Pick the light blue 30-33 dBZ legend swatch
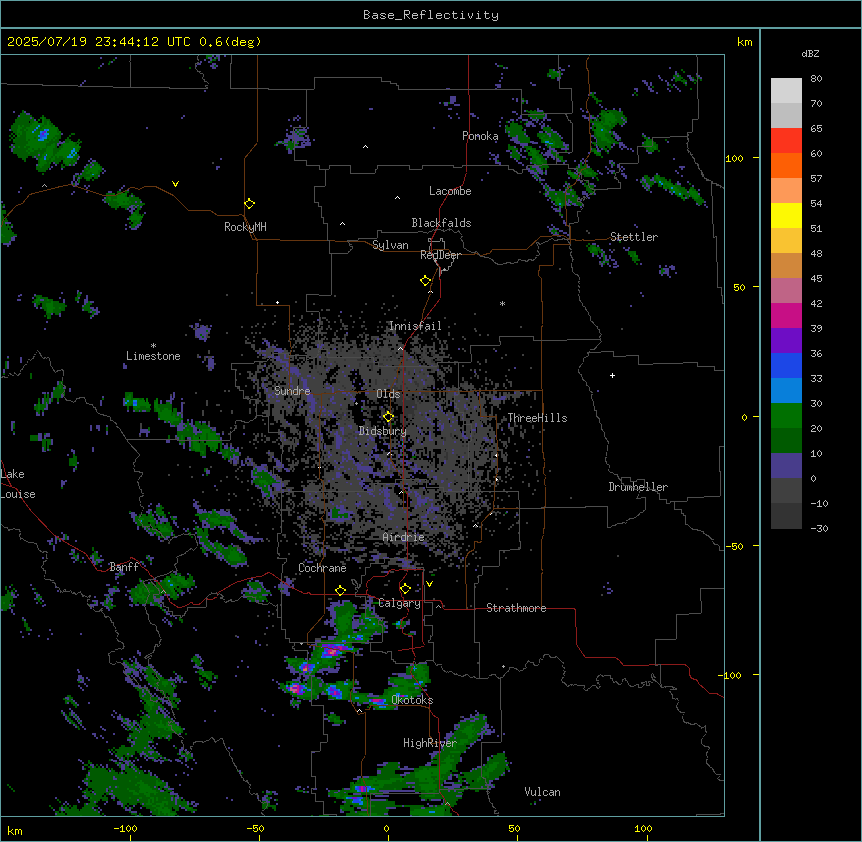This screenshot has width=862, height=842. tap(786, 391)
